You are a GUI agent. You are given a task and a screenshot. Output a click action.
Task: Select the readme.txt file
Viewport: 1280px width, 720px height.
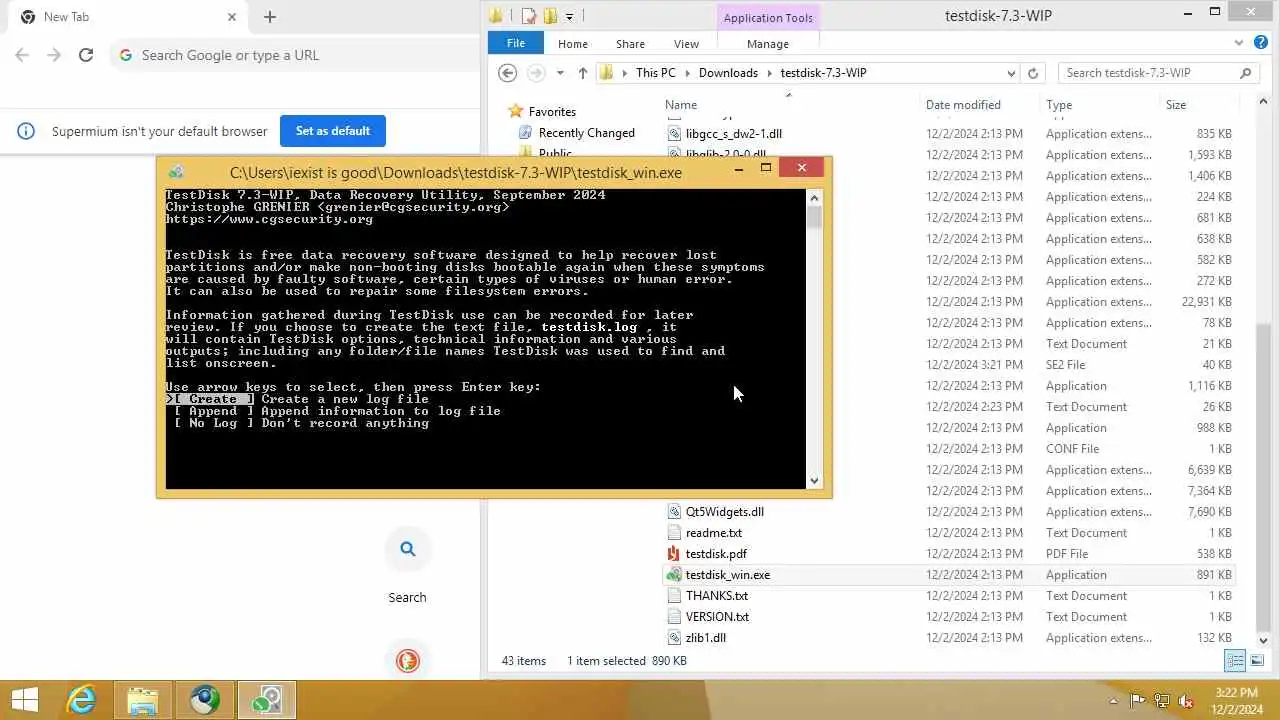(714, 533)
